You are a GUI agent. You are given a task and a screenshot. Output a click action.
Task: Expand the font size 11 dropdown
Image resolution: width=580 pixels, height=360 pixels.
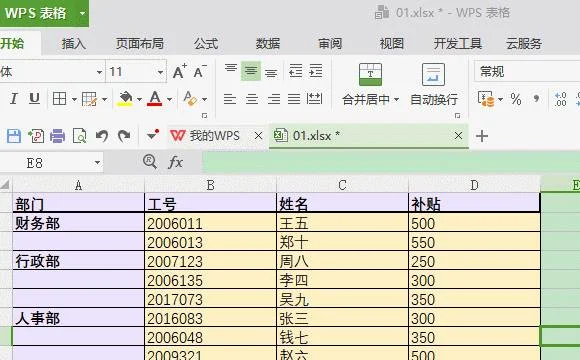160,72
